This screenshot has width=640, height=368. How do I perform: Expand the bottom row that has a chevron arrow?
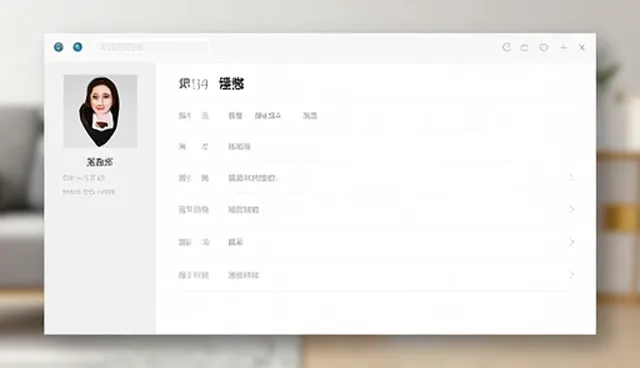(376, 275)
